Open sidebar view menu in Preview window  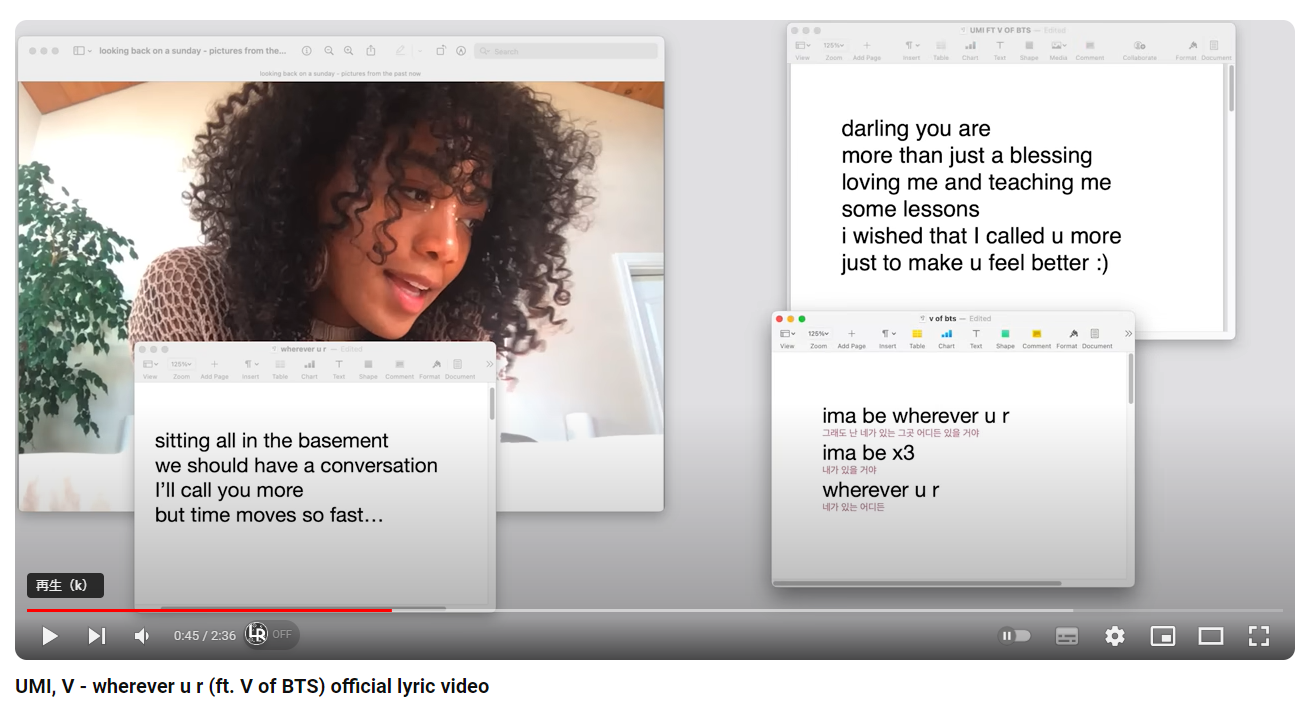pos(82,51)
